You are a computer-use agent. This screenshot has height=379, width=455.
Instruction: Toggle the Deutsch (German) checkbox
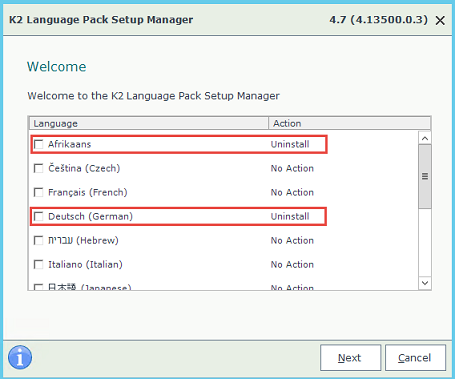[x=39, y=216]
